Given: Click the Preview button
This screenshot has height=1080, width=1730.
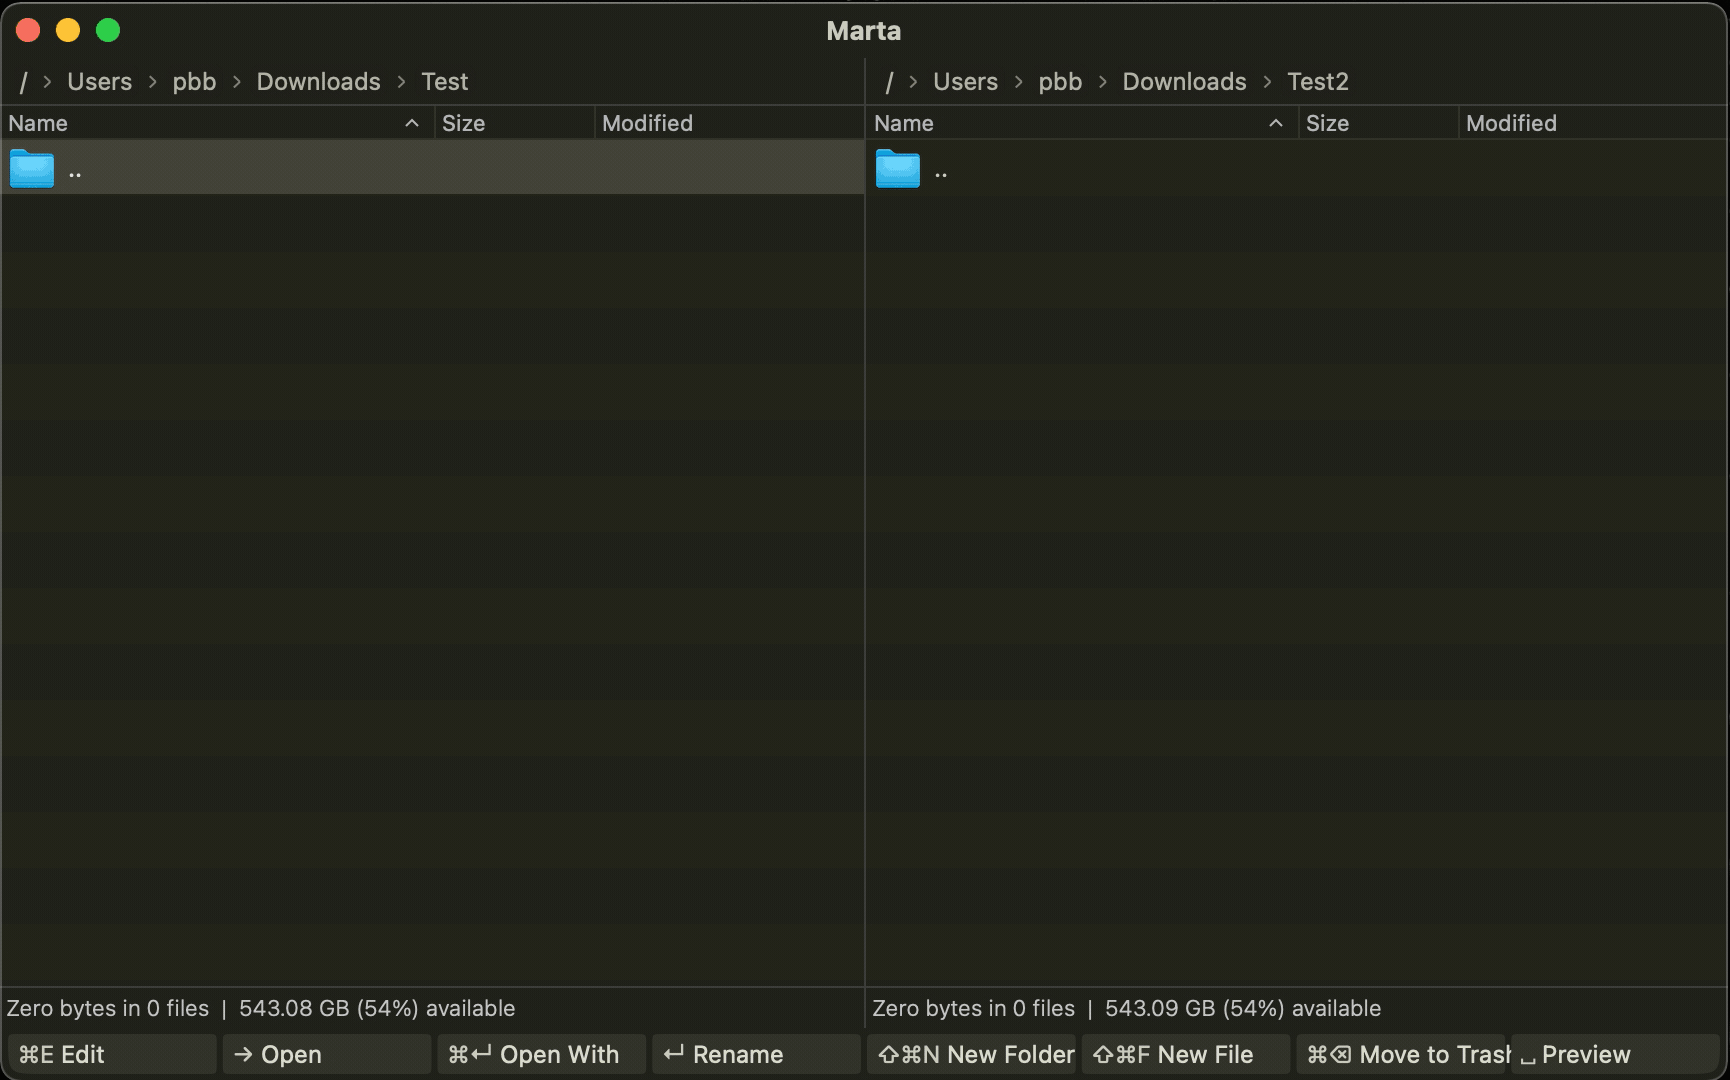Looking at the screenshot, I should click(x=1616, y=1054).
